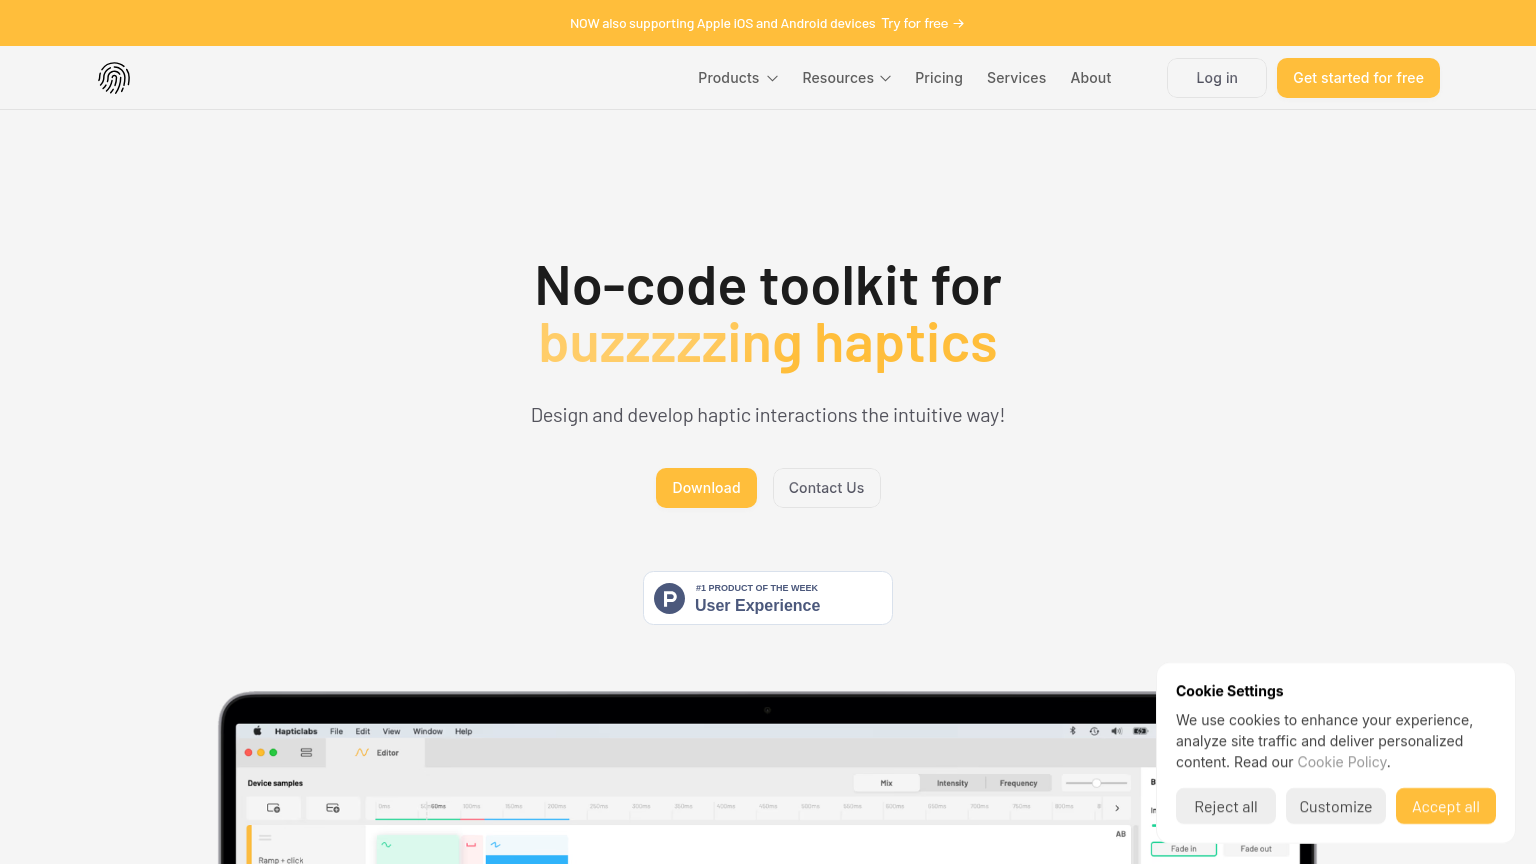Toggle the Fade in option
1536x864 pixels.
tap(1184, 849)
